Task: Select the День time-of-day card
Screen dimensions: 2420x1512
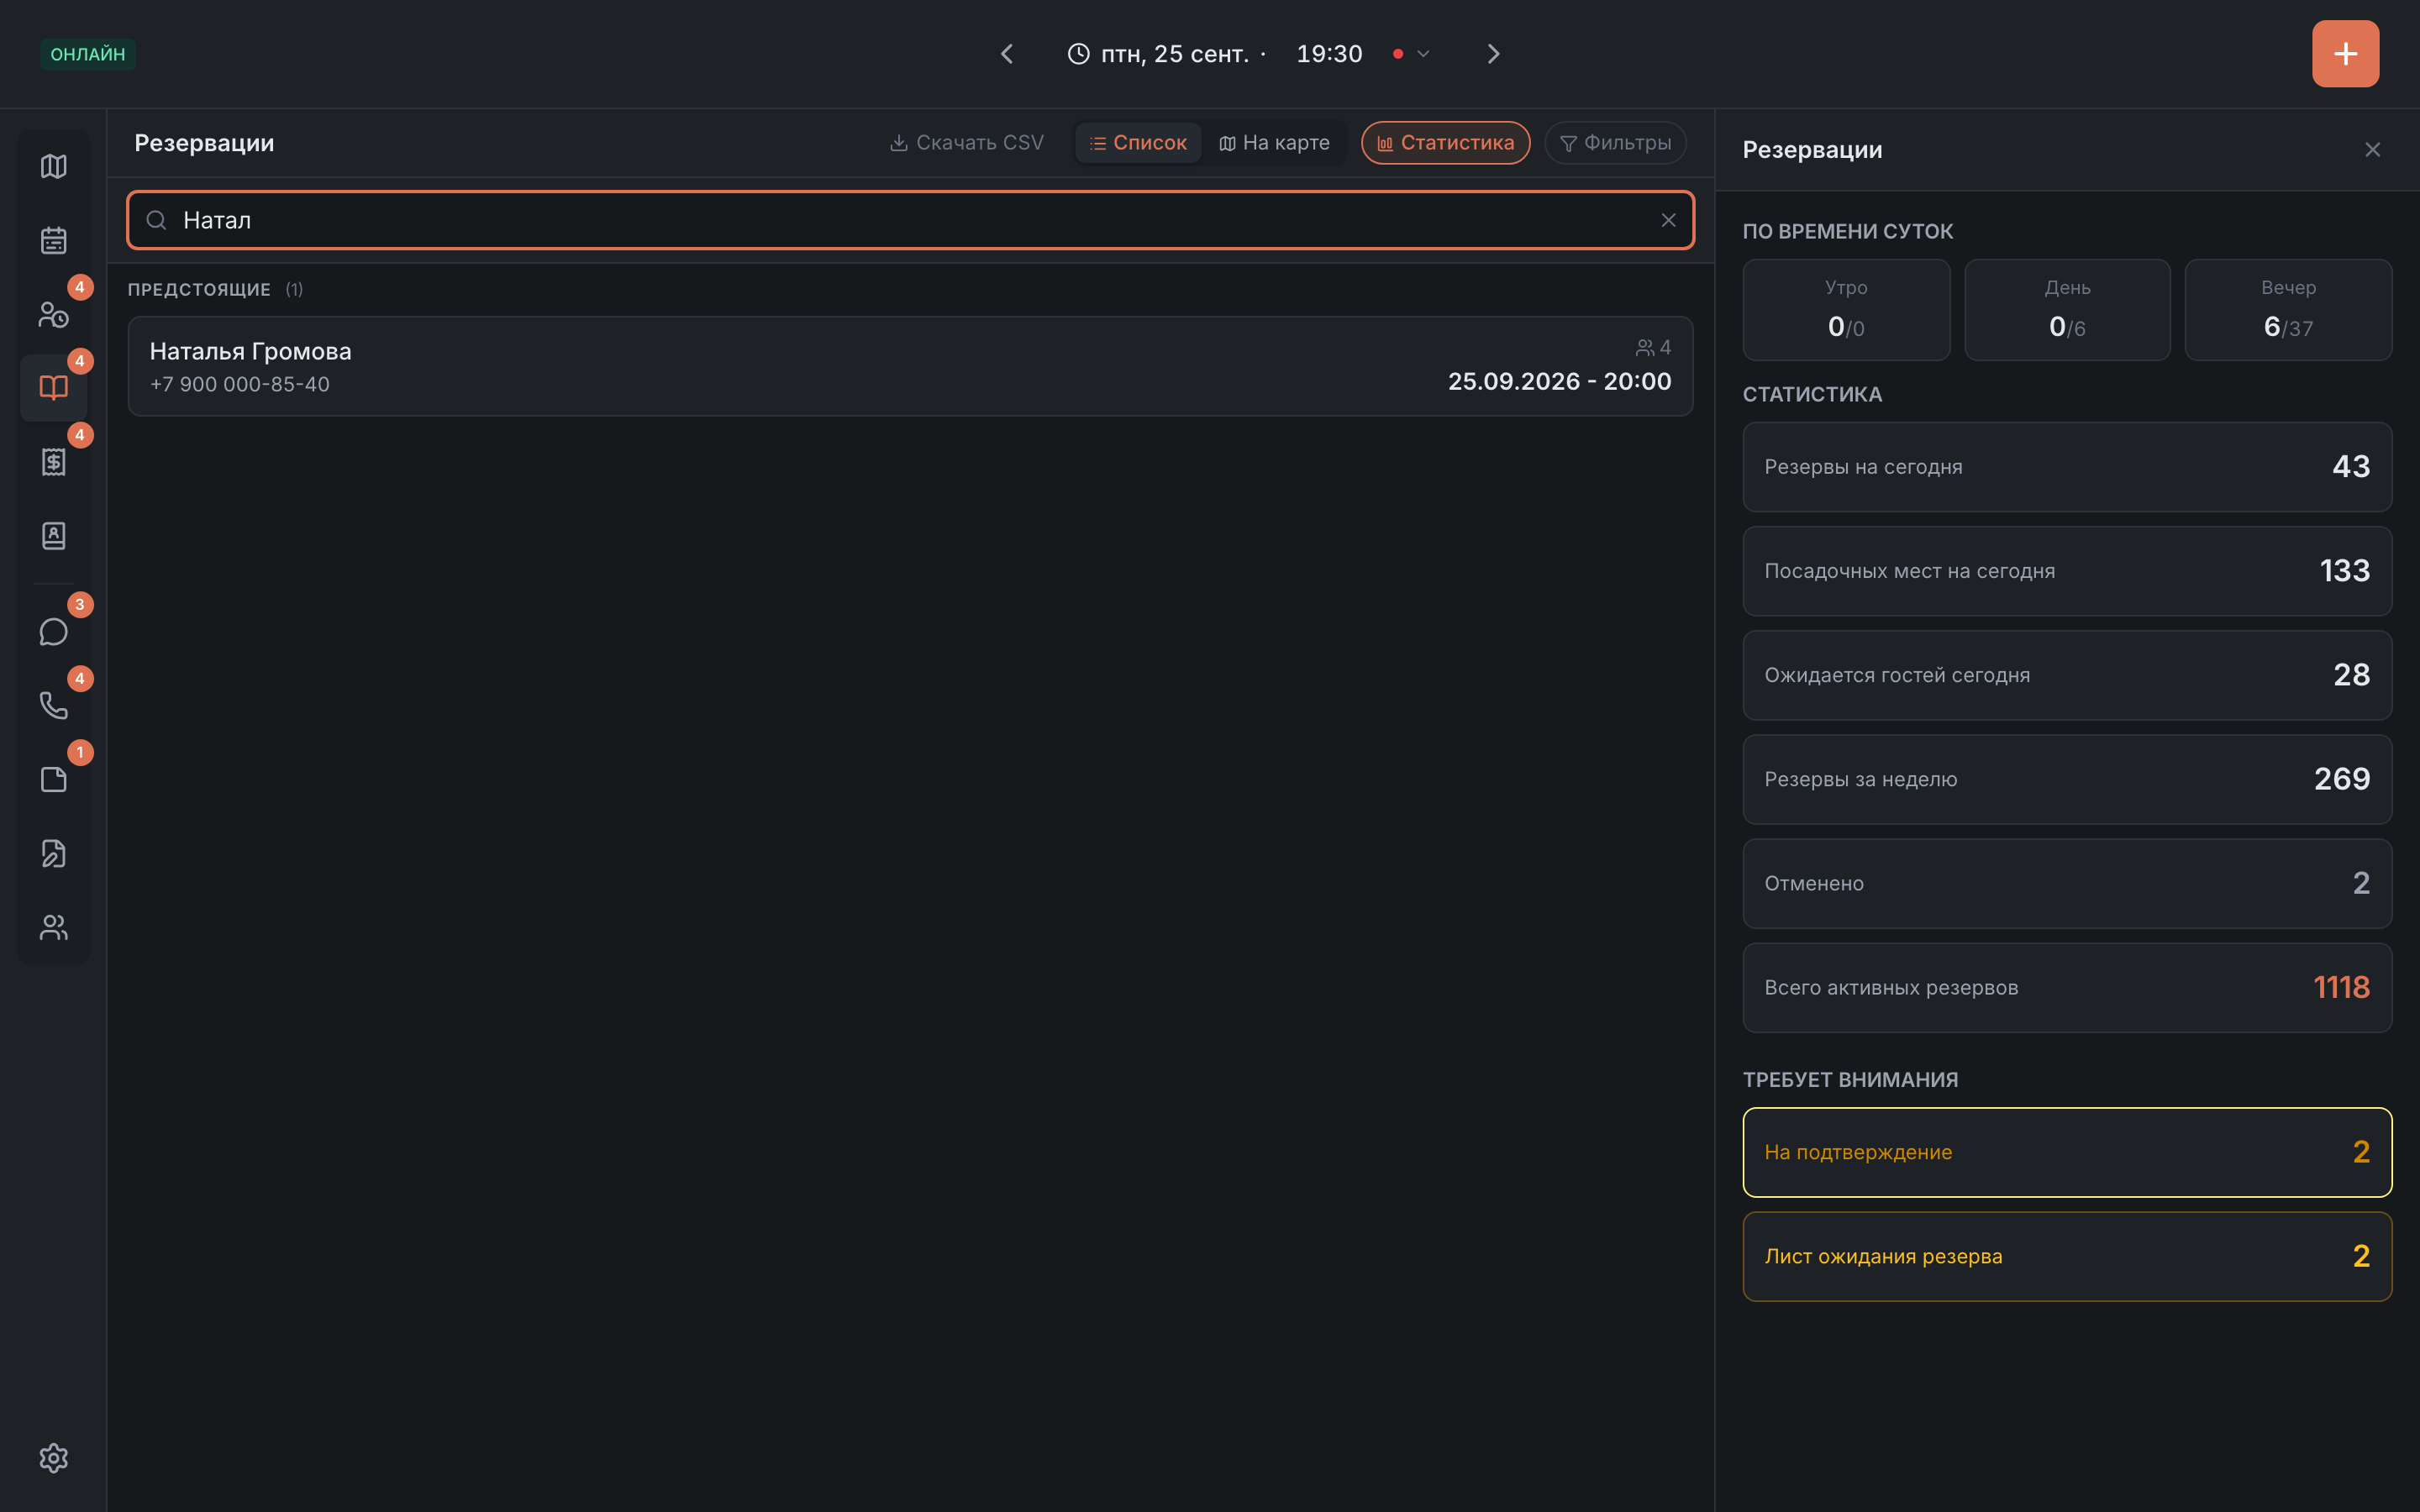Action: 2067,310
